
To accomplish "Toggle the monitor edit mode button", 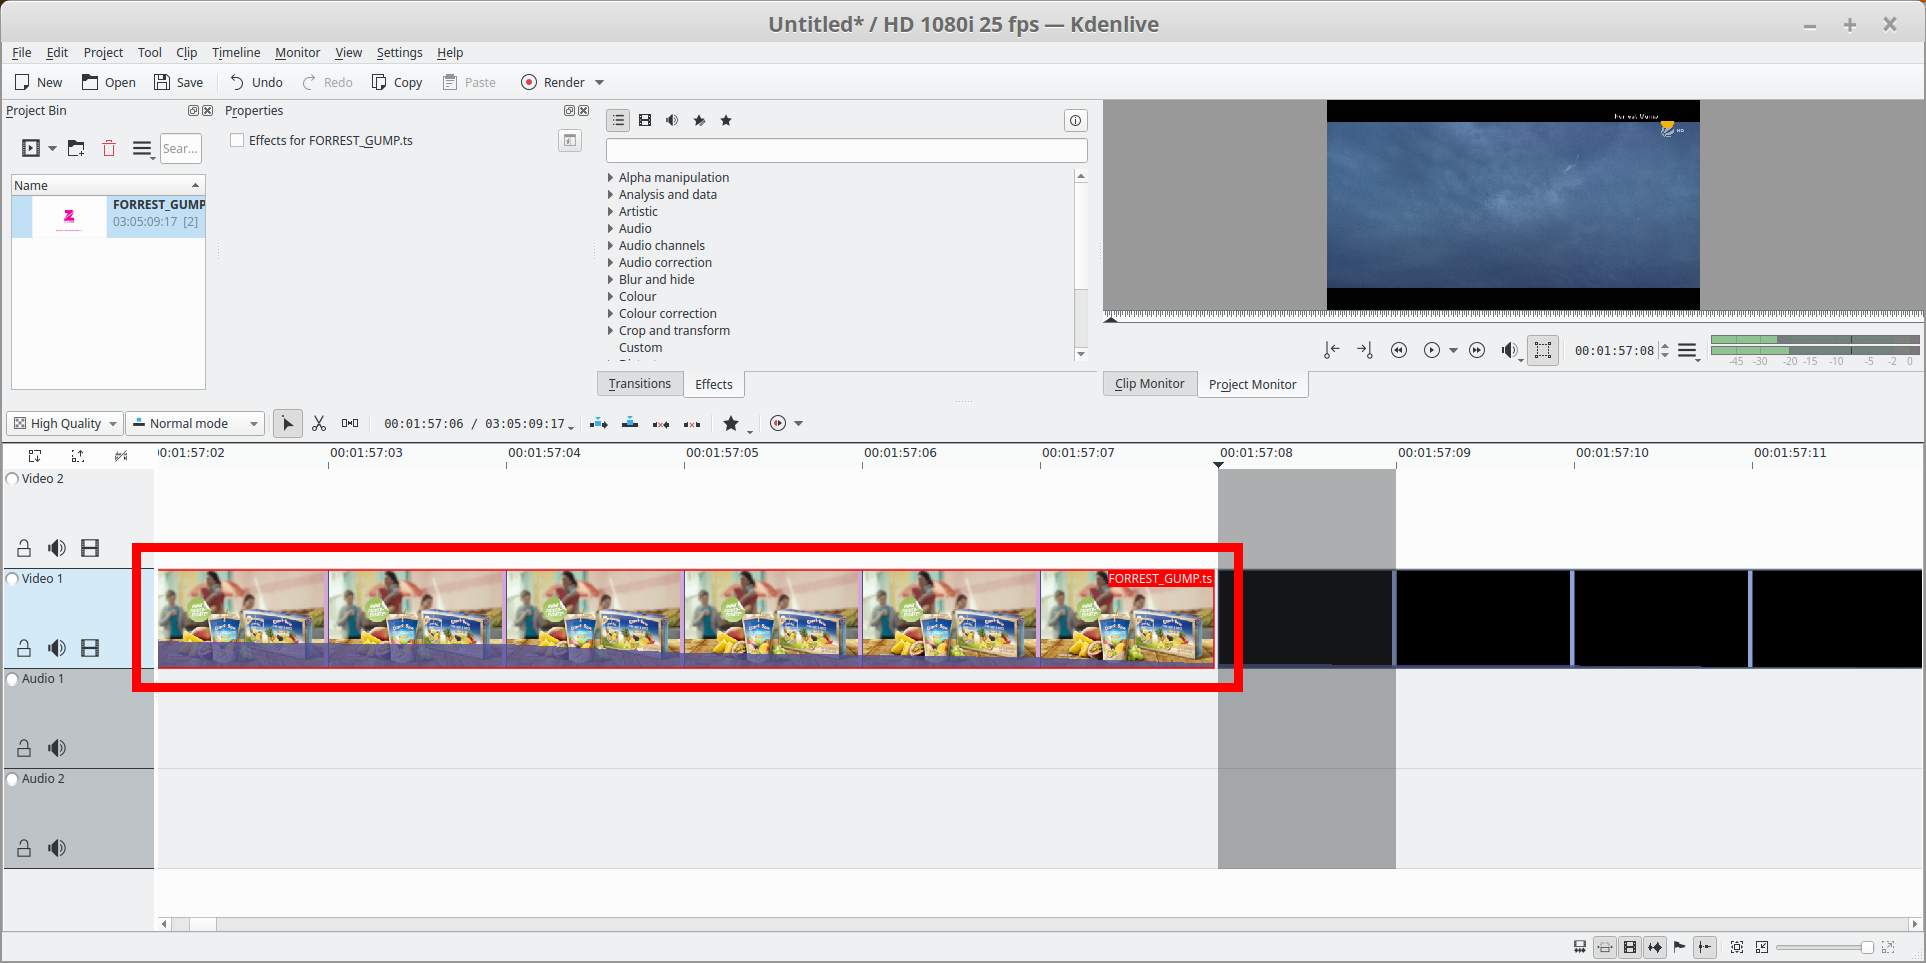I will click(1543, 350).
